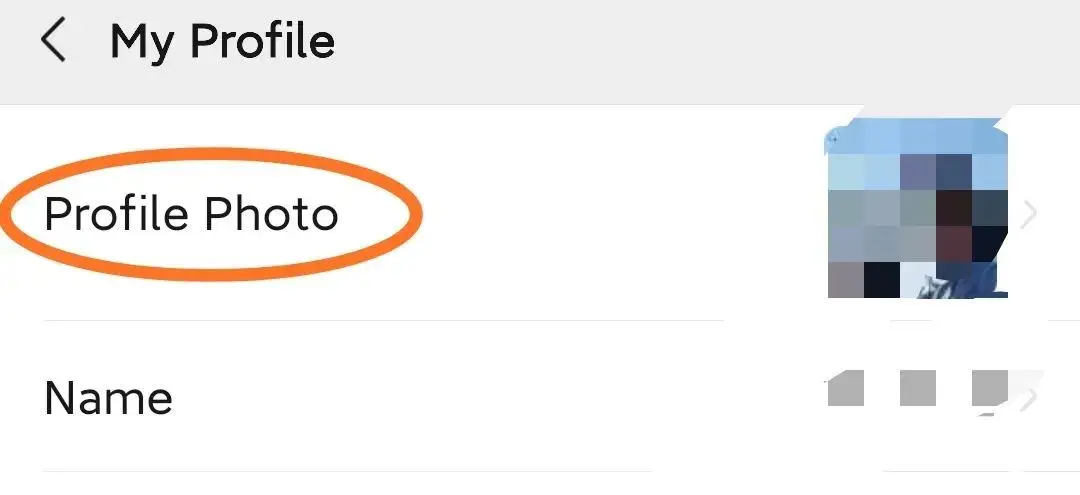Click the My Profile header title
This screenshot has width=1080, height=495.
pyautogui.click(x=222, y=42)
